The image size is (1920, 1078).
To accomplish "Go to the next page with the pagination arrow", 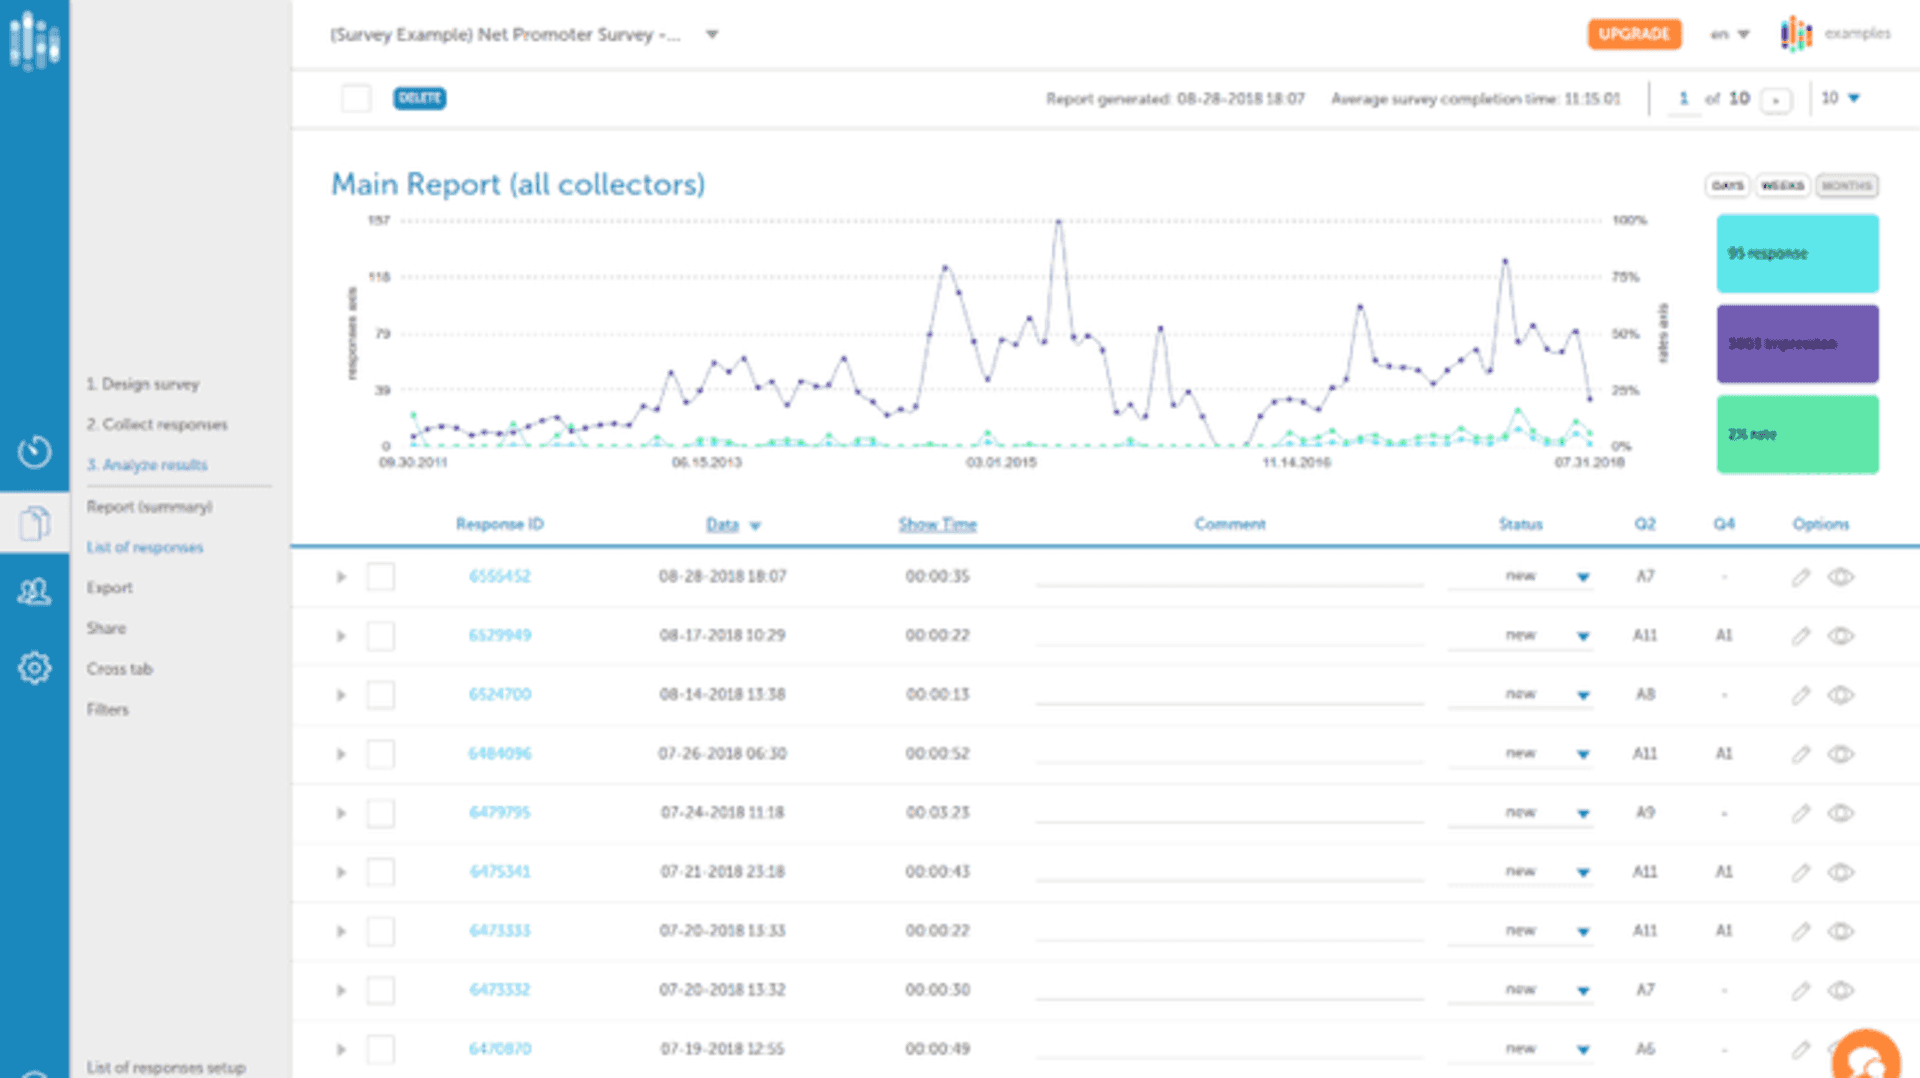I will point(1776,100).
